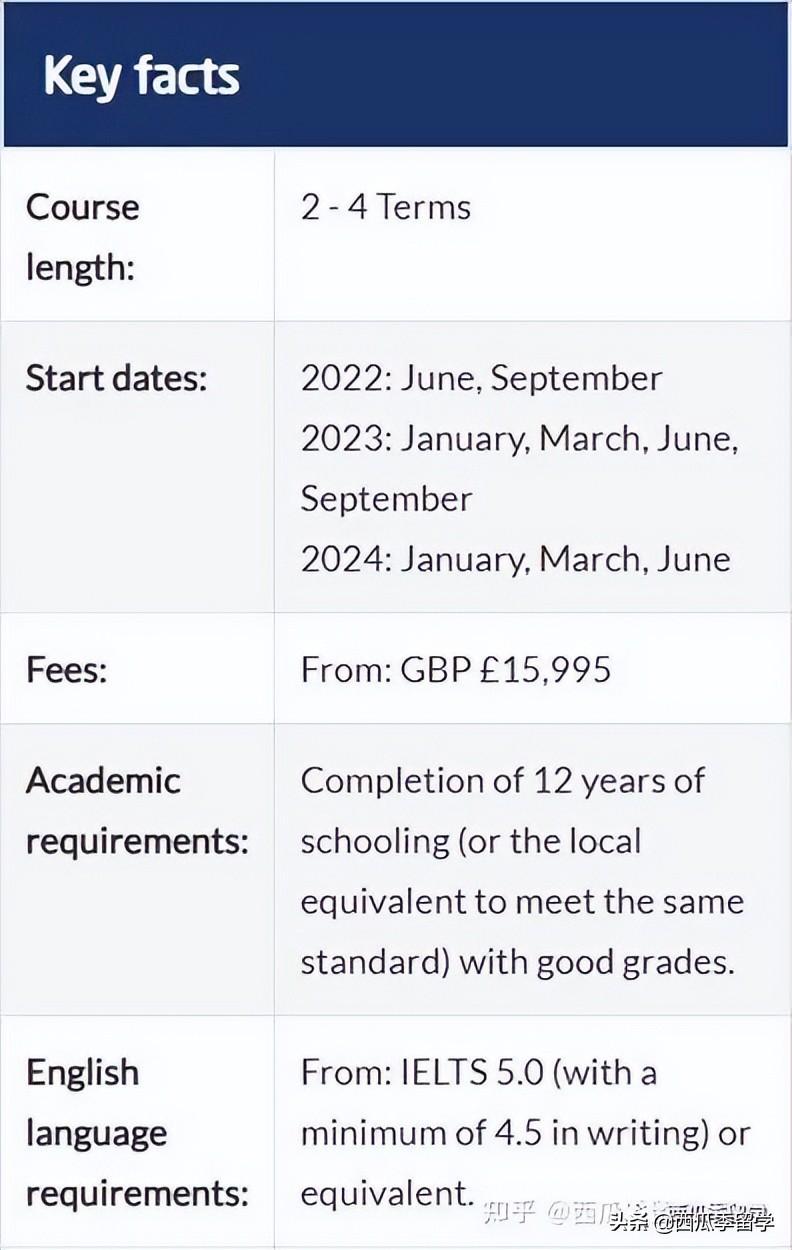Select the "Fees:" row label
This screenshot has width=792, height=1250.
[66, 669]
